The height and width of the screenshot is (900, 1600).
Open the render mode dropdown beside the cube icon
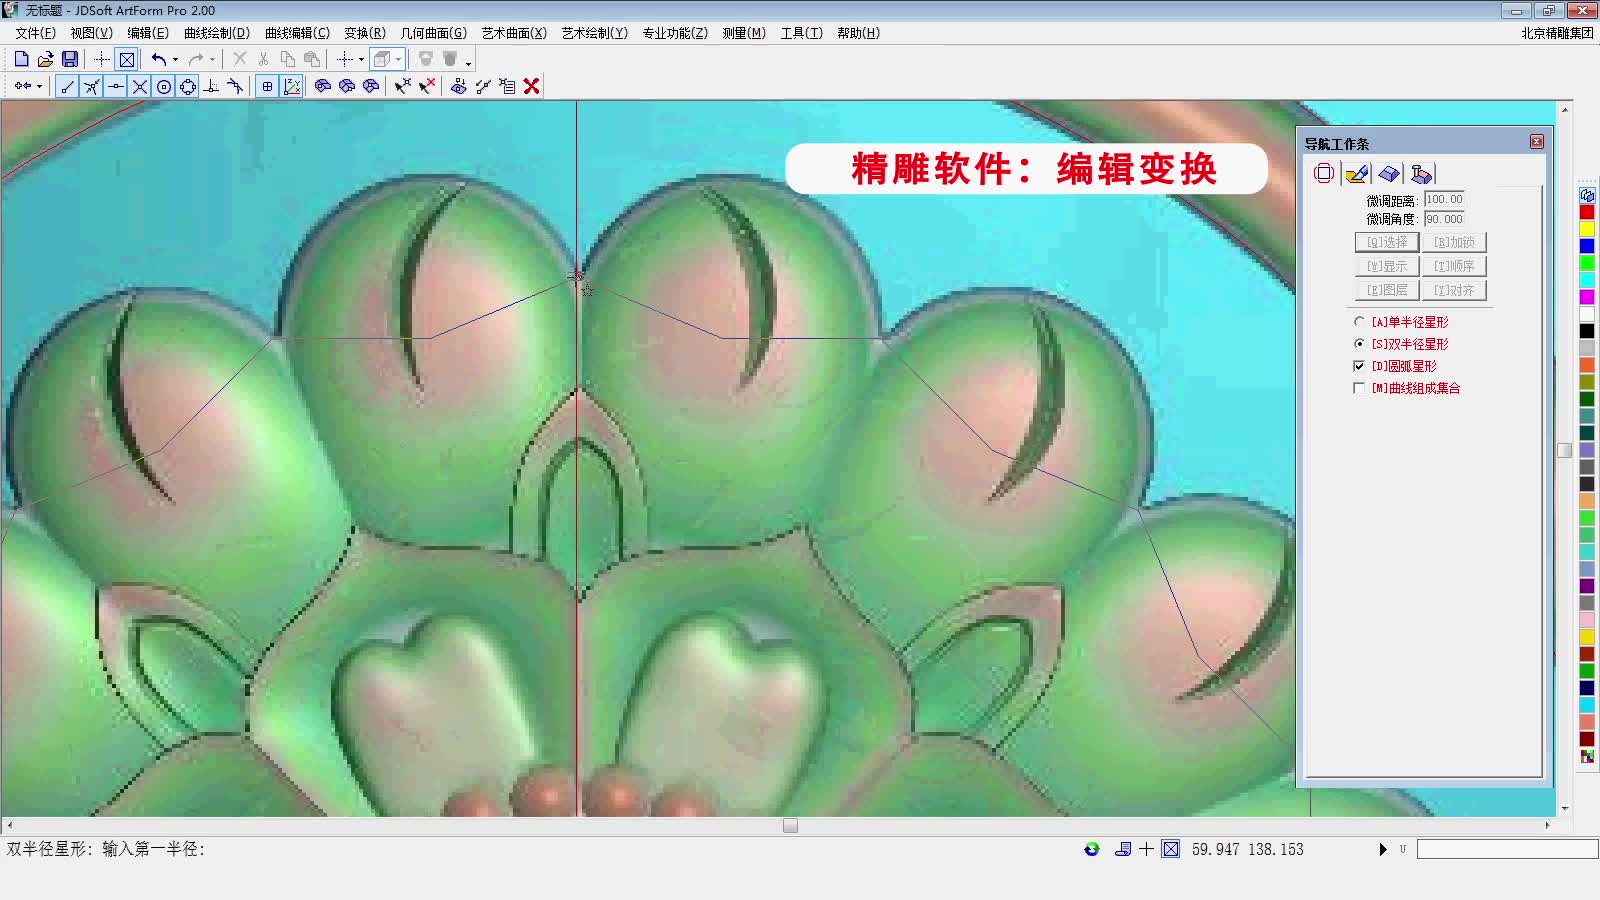399,58
